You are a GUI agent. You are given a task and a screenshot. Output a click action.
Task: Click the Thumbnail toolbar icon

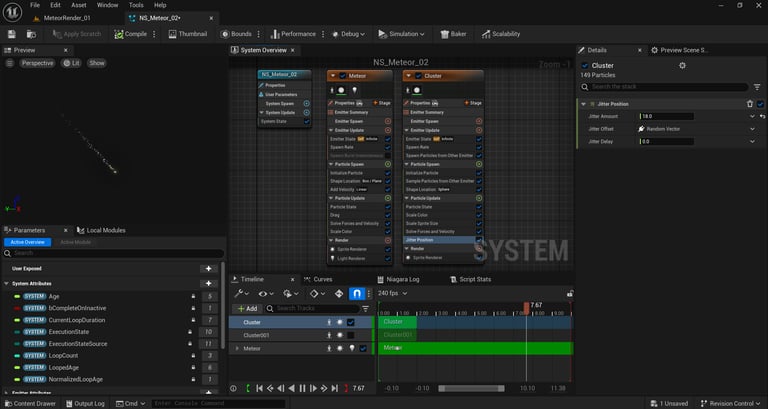tap(186, 34)
